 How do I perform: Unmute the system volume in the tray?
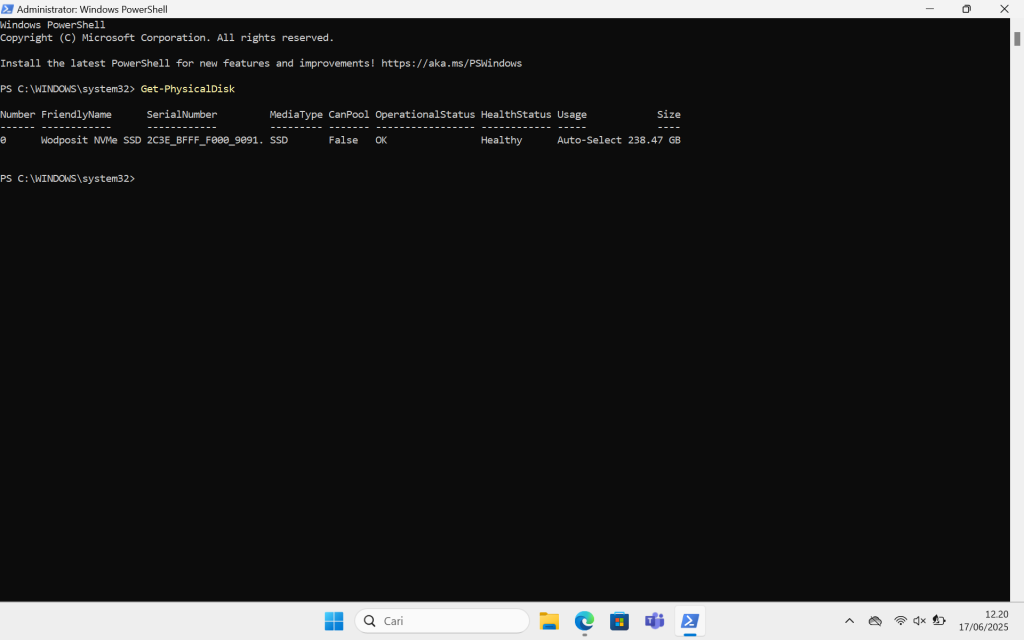tap(918, 620)
